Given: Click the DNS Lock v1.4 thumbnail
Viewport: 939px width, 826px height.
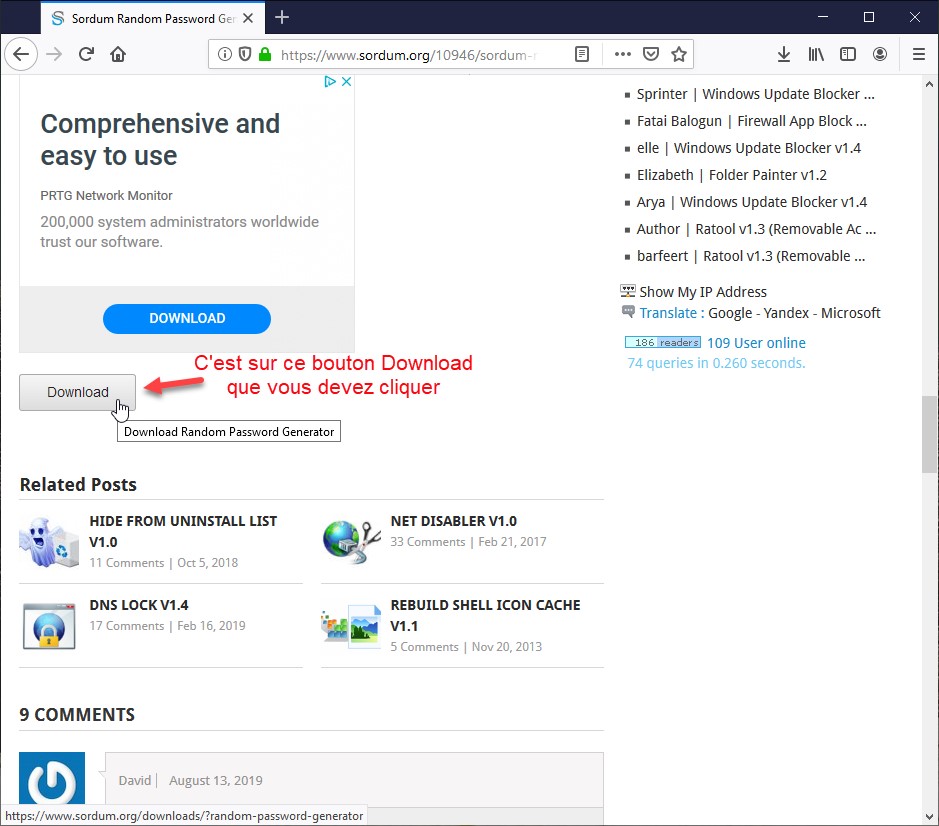Looking at the screenshot, I should 49,626.
